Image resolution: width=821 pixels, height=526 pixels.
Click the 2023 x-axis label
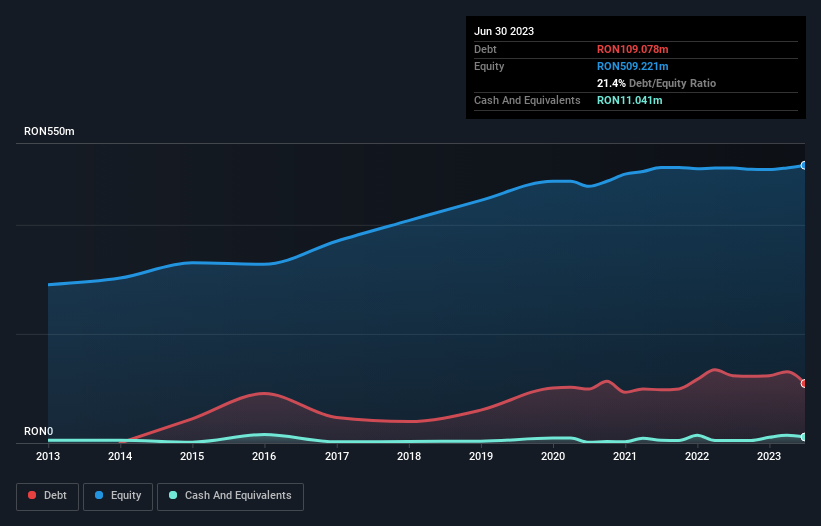769,456
